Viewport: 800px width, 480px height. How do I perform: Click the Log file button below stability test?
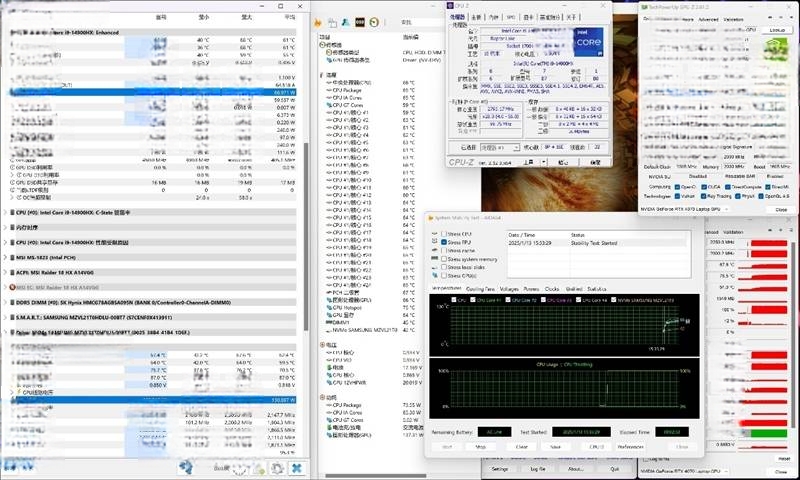coord(538,469)
